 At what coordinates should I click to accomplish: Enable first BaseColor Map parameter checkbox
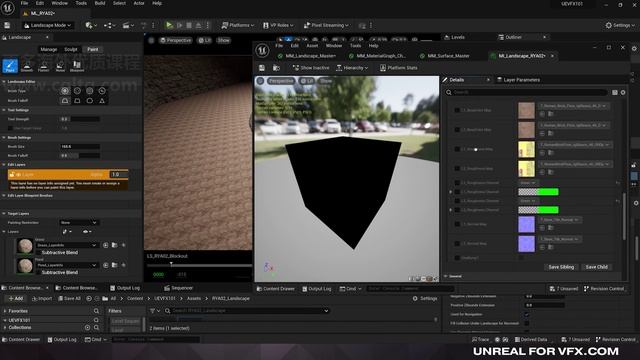pos(457,110)
